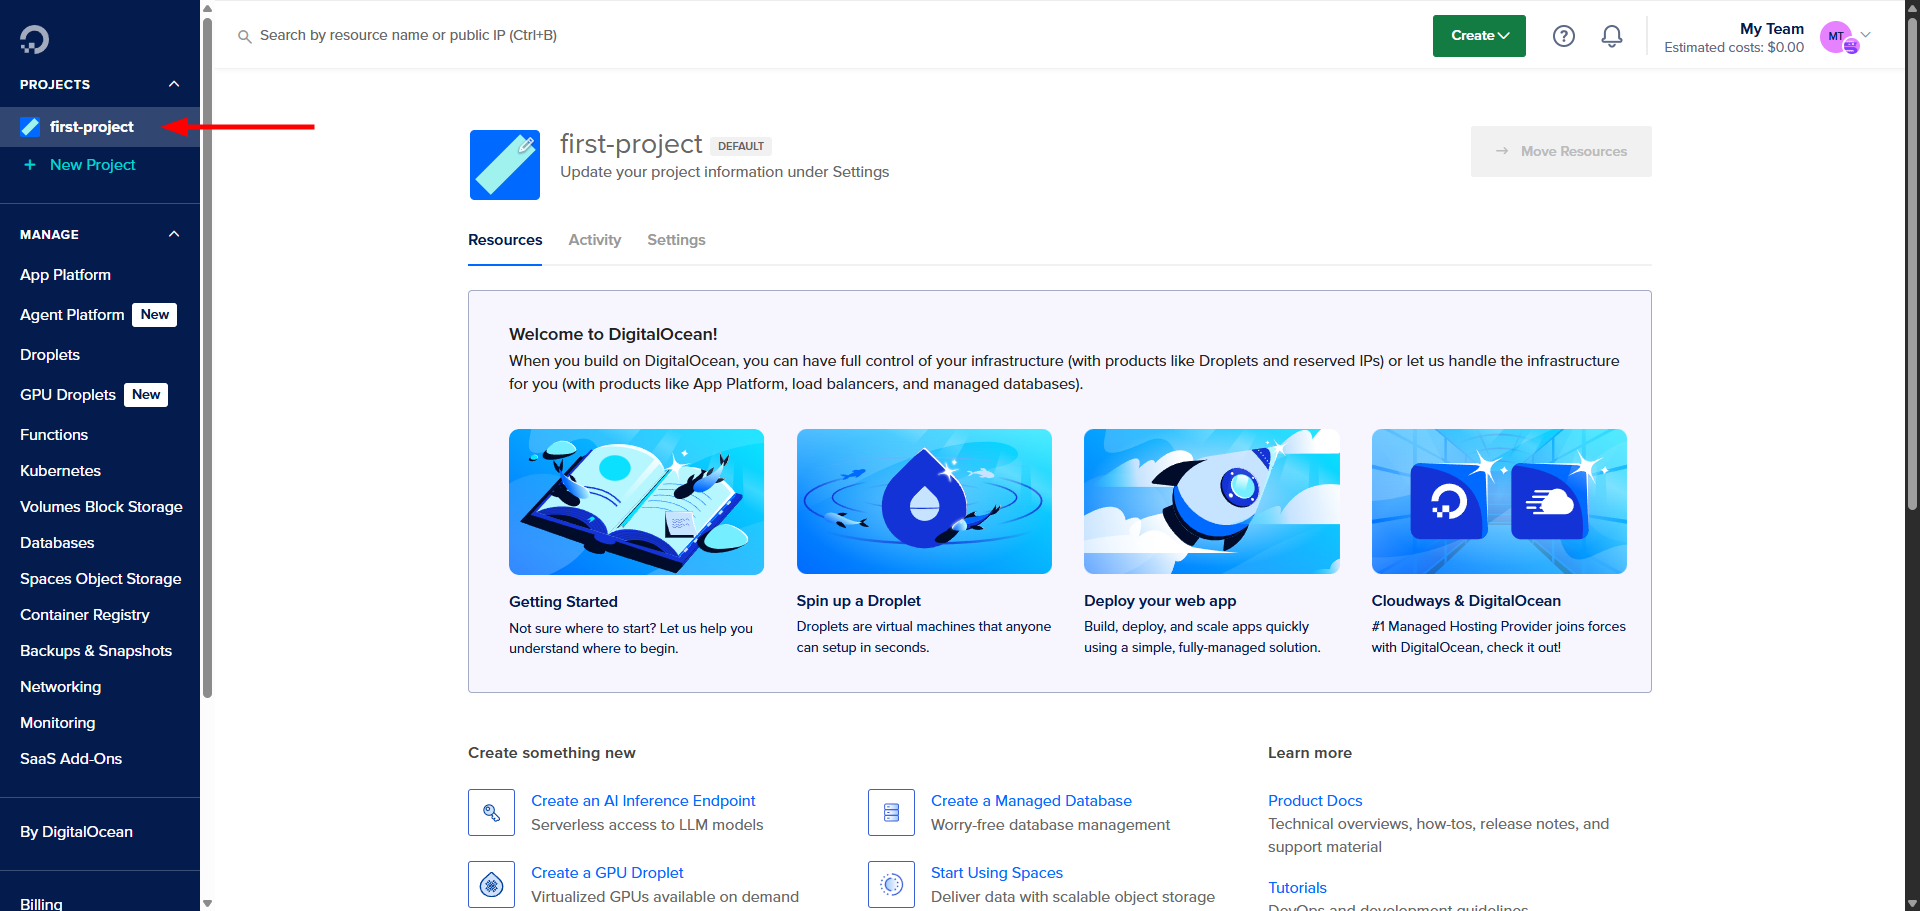Click the GPU Droplet chip icon

pos(491,884)
